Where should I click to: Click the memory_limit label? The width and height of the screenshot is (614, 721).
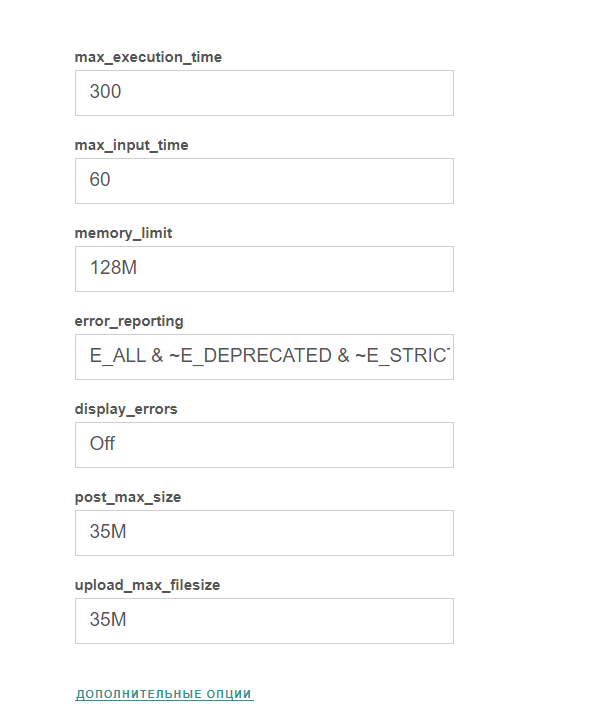coord(123,233)
